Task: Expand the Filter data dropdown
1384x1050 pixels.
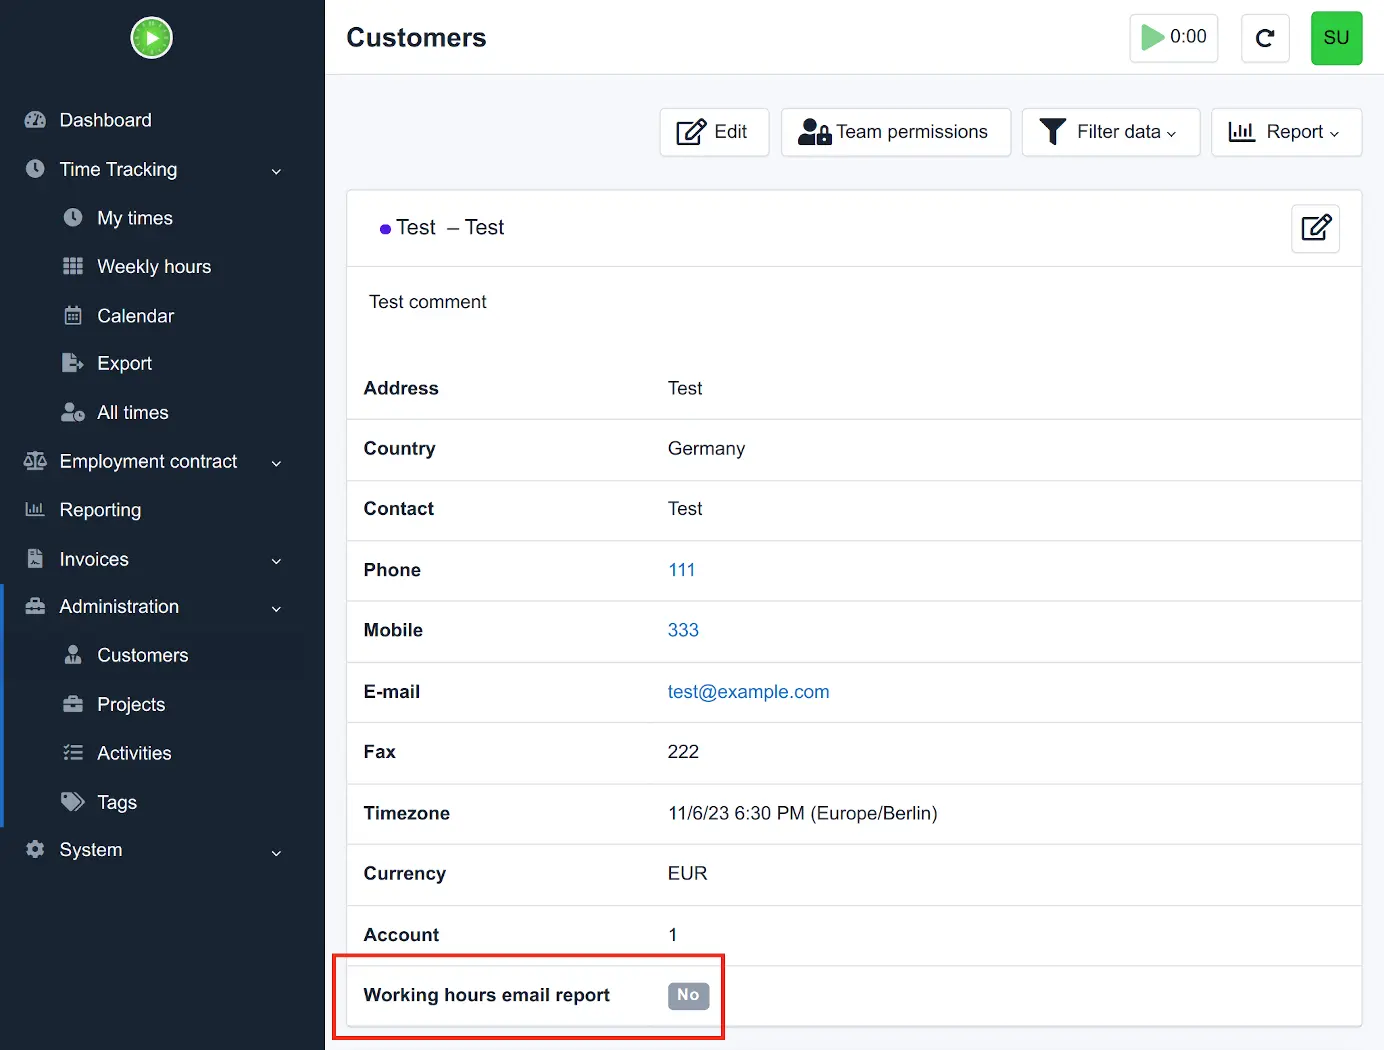Action: pyautogui.click(x=1110, y=132)
